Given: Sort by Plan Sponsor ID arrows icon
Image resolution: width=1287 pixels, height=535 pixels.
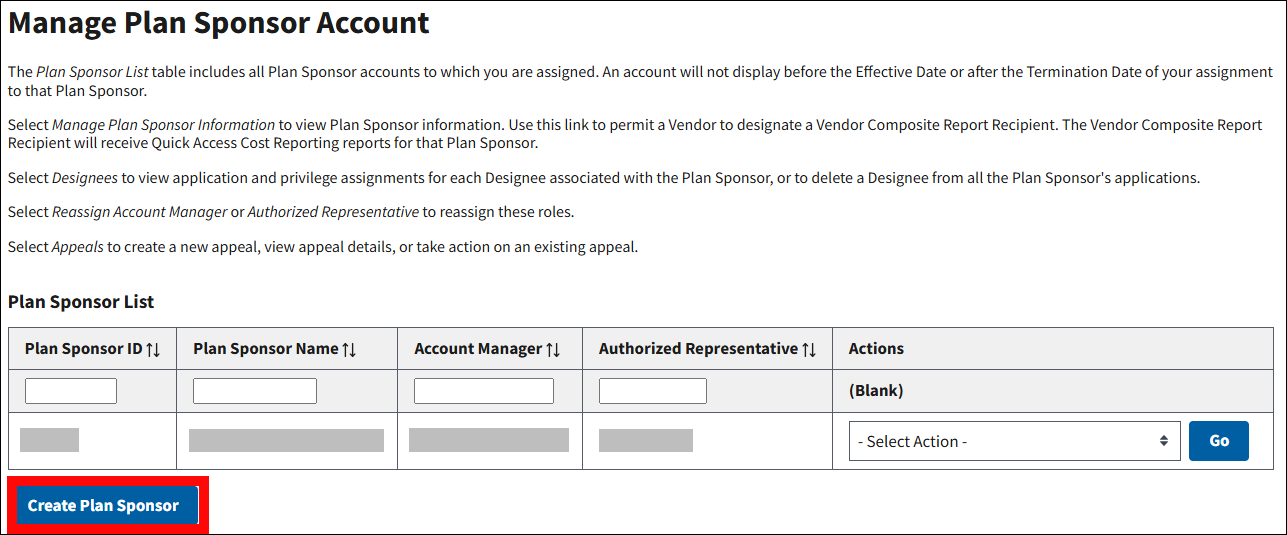Looking at the screenshot, I should (153, 349).
